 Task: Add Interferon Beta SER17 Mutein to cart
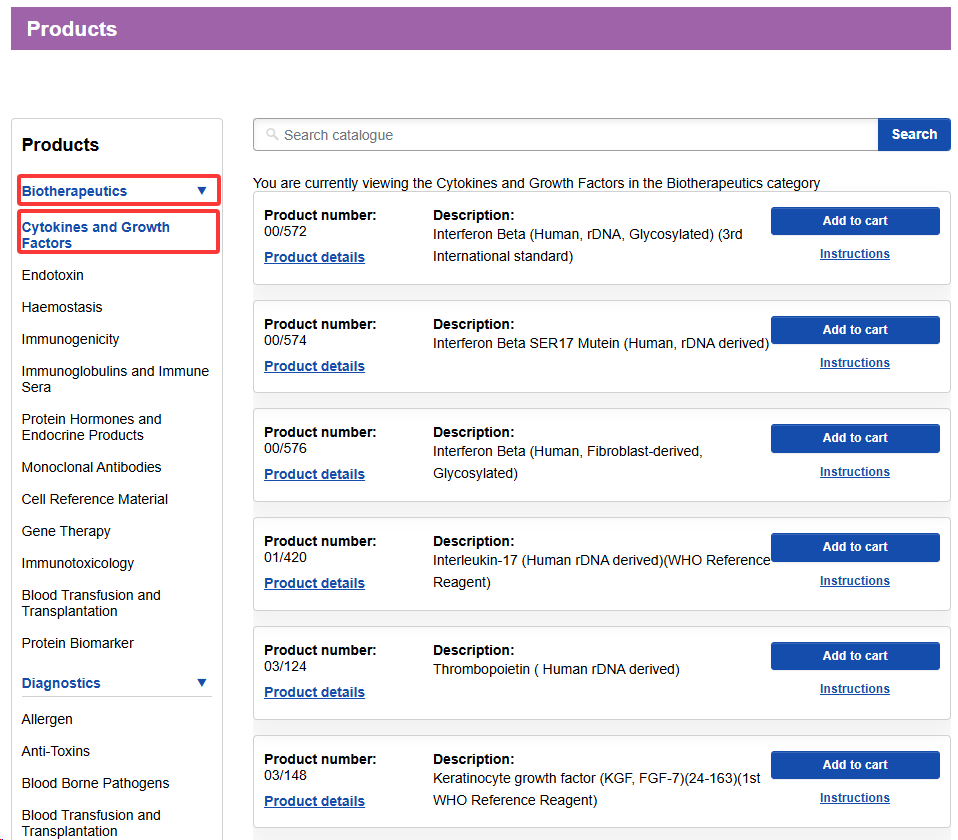[x=854, y=330]
